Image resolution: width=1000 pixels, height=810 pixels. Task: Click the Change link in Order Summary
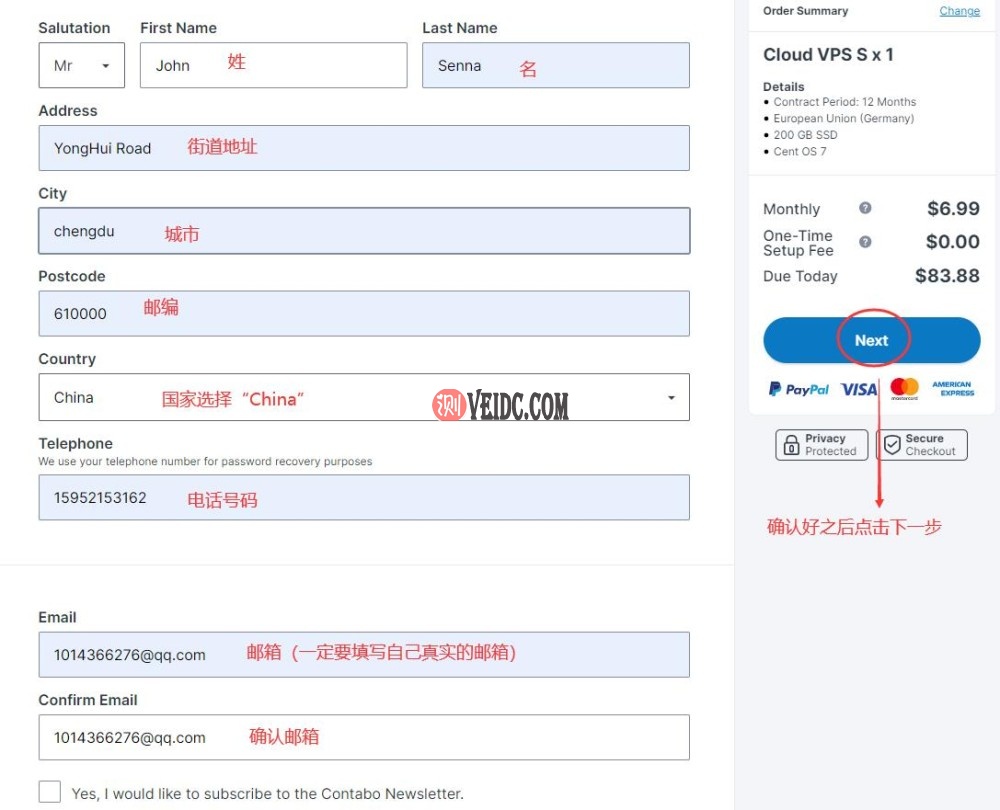pyautogui.click(x=959, y=11)
